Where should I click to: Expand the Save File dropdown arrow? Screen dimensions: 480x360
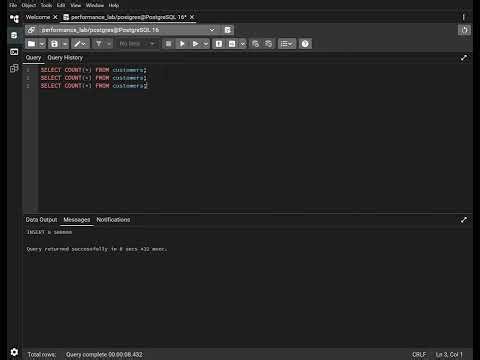65,44
